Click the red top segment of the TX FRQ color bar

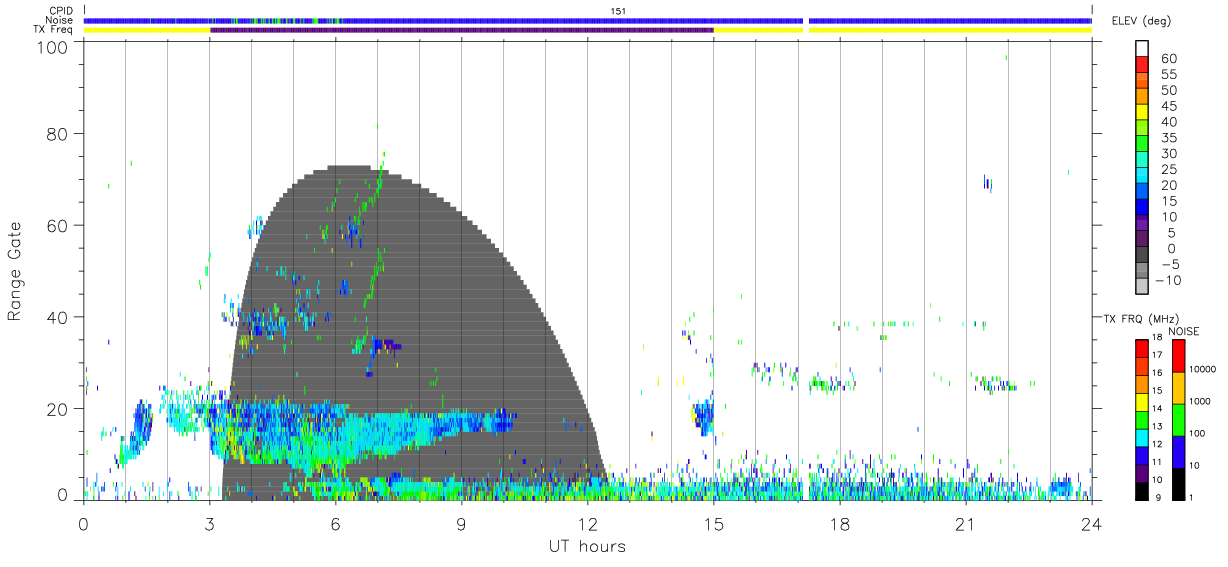(x=1142, y=349)
